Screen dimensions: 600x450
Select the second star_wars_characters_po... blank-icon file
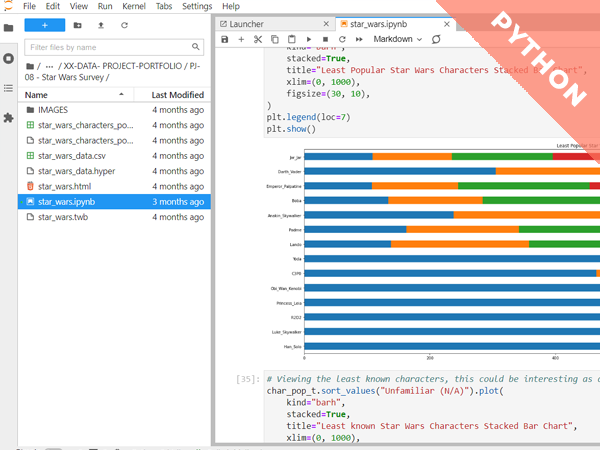coord(114,140)
